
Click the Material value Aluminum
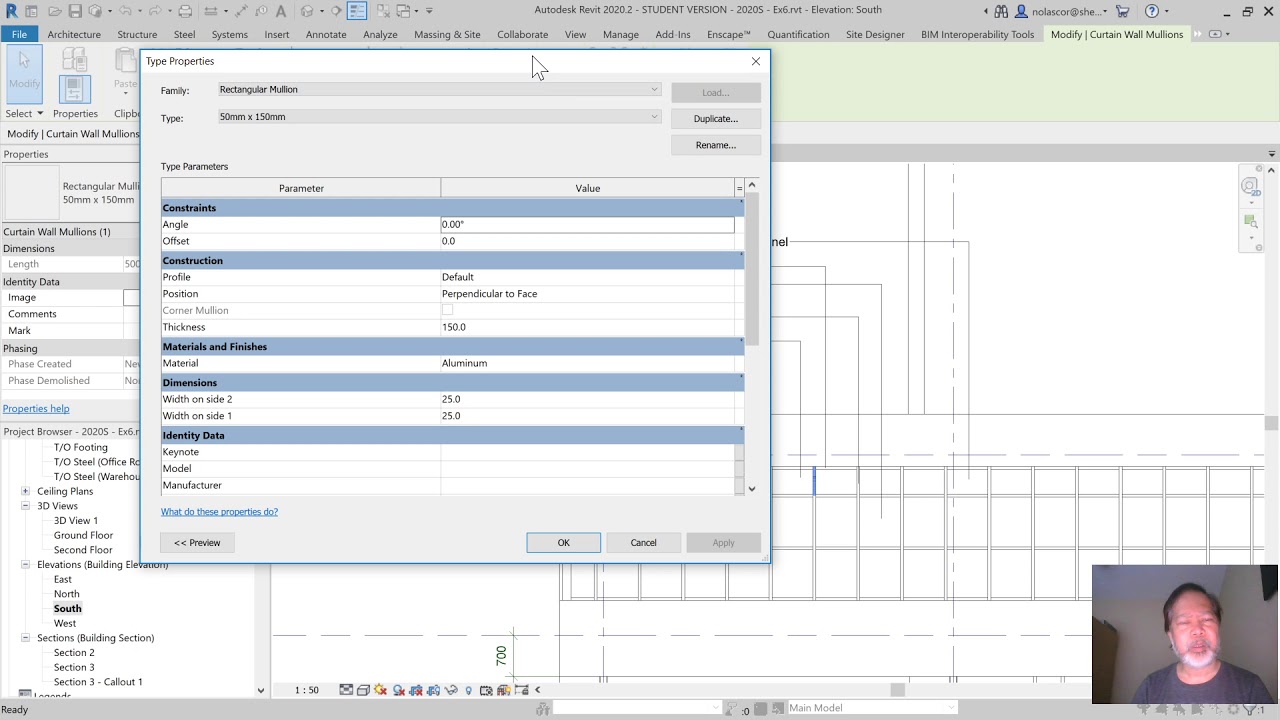click(587, 363)
